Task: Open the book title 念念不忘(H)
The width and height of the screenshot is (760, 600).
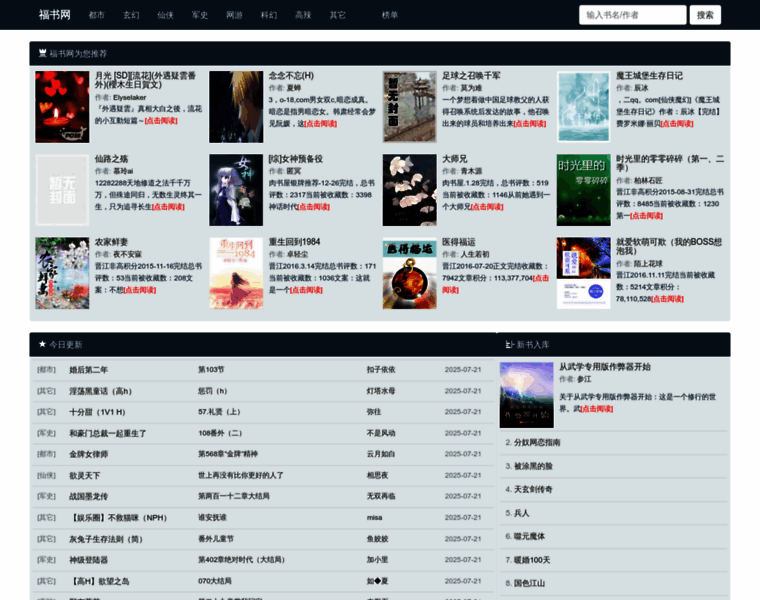Action: tap(291, 76)
